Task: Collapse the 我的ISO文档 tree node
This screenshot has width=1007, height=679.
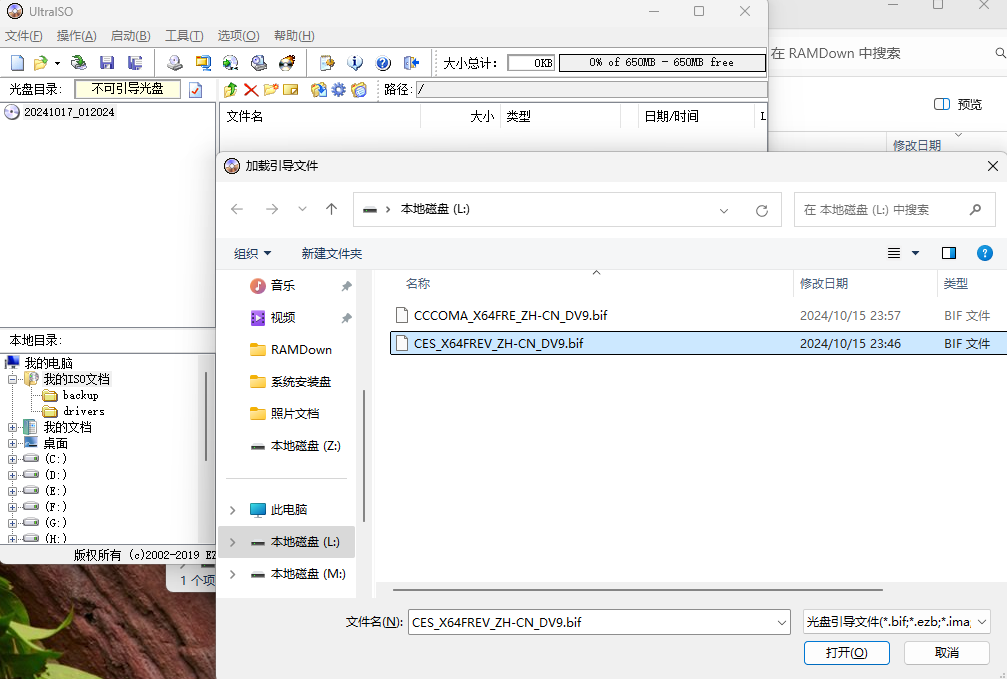Action: click(x=12, y=380)
